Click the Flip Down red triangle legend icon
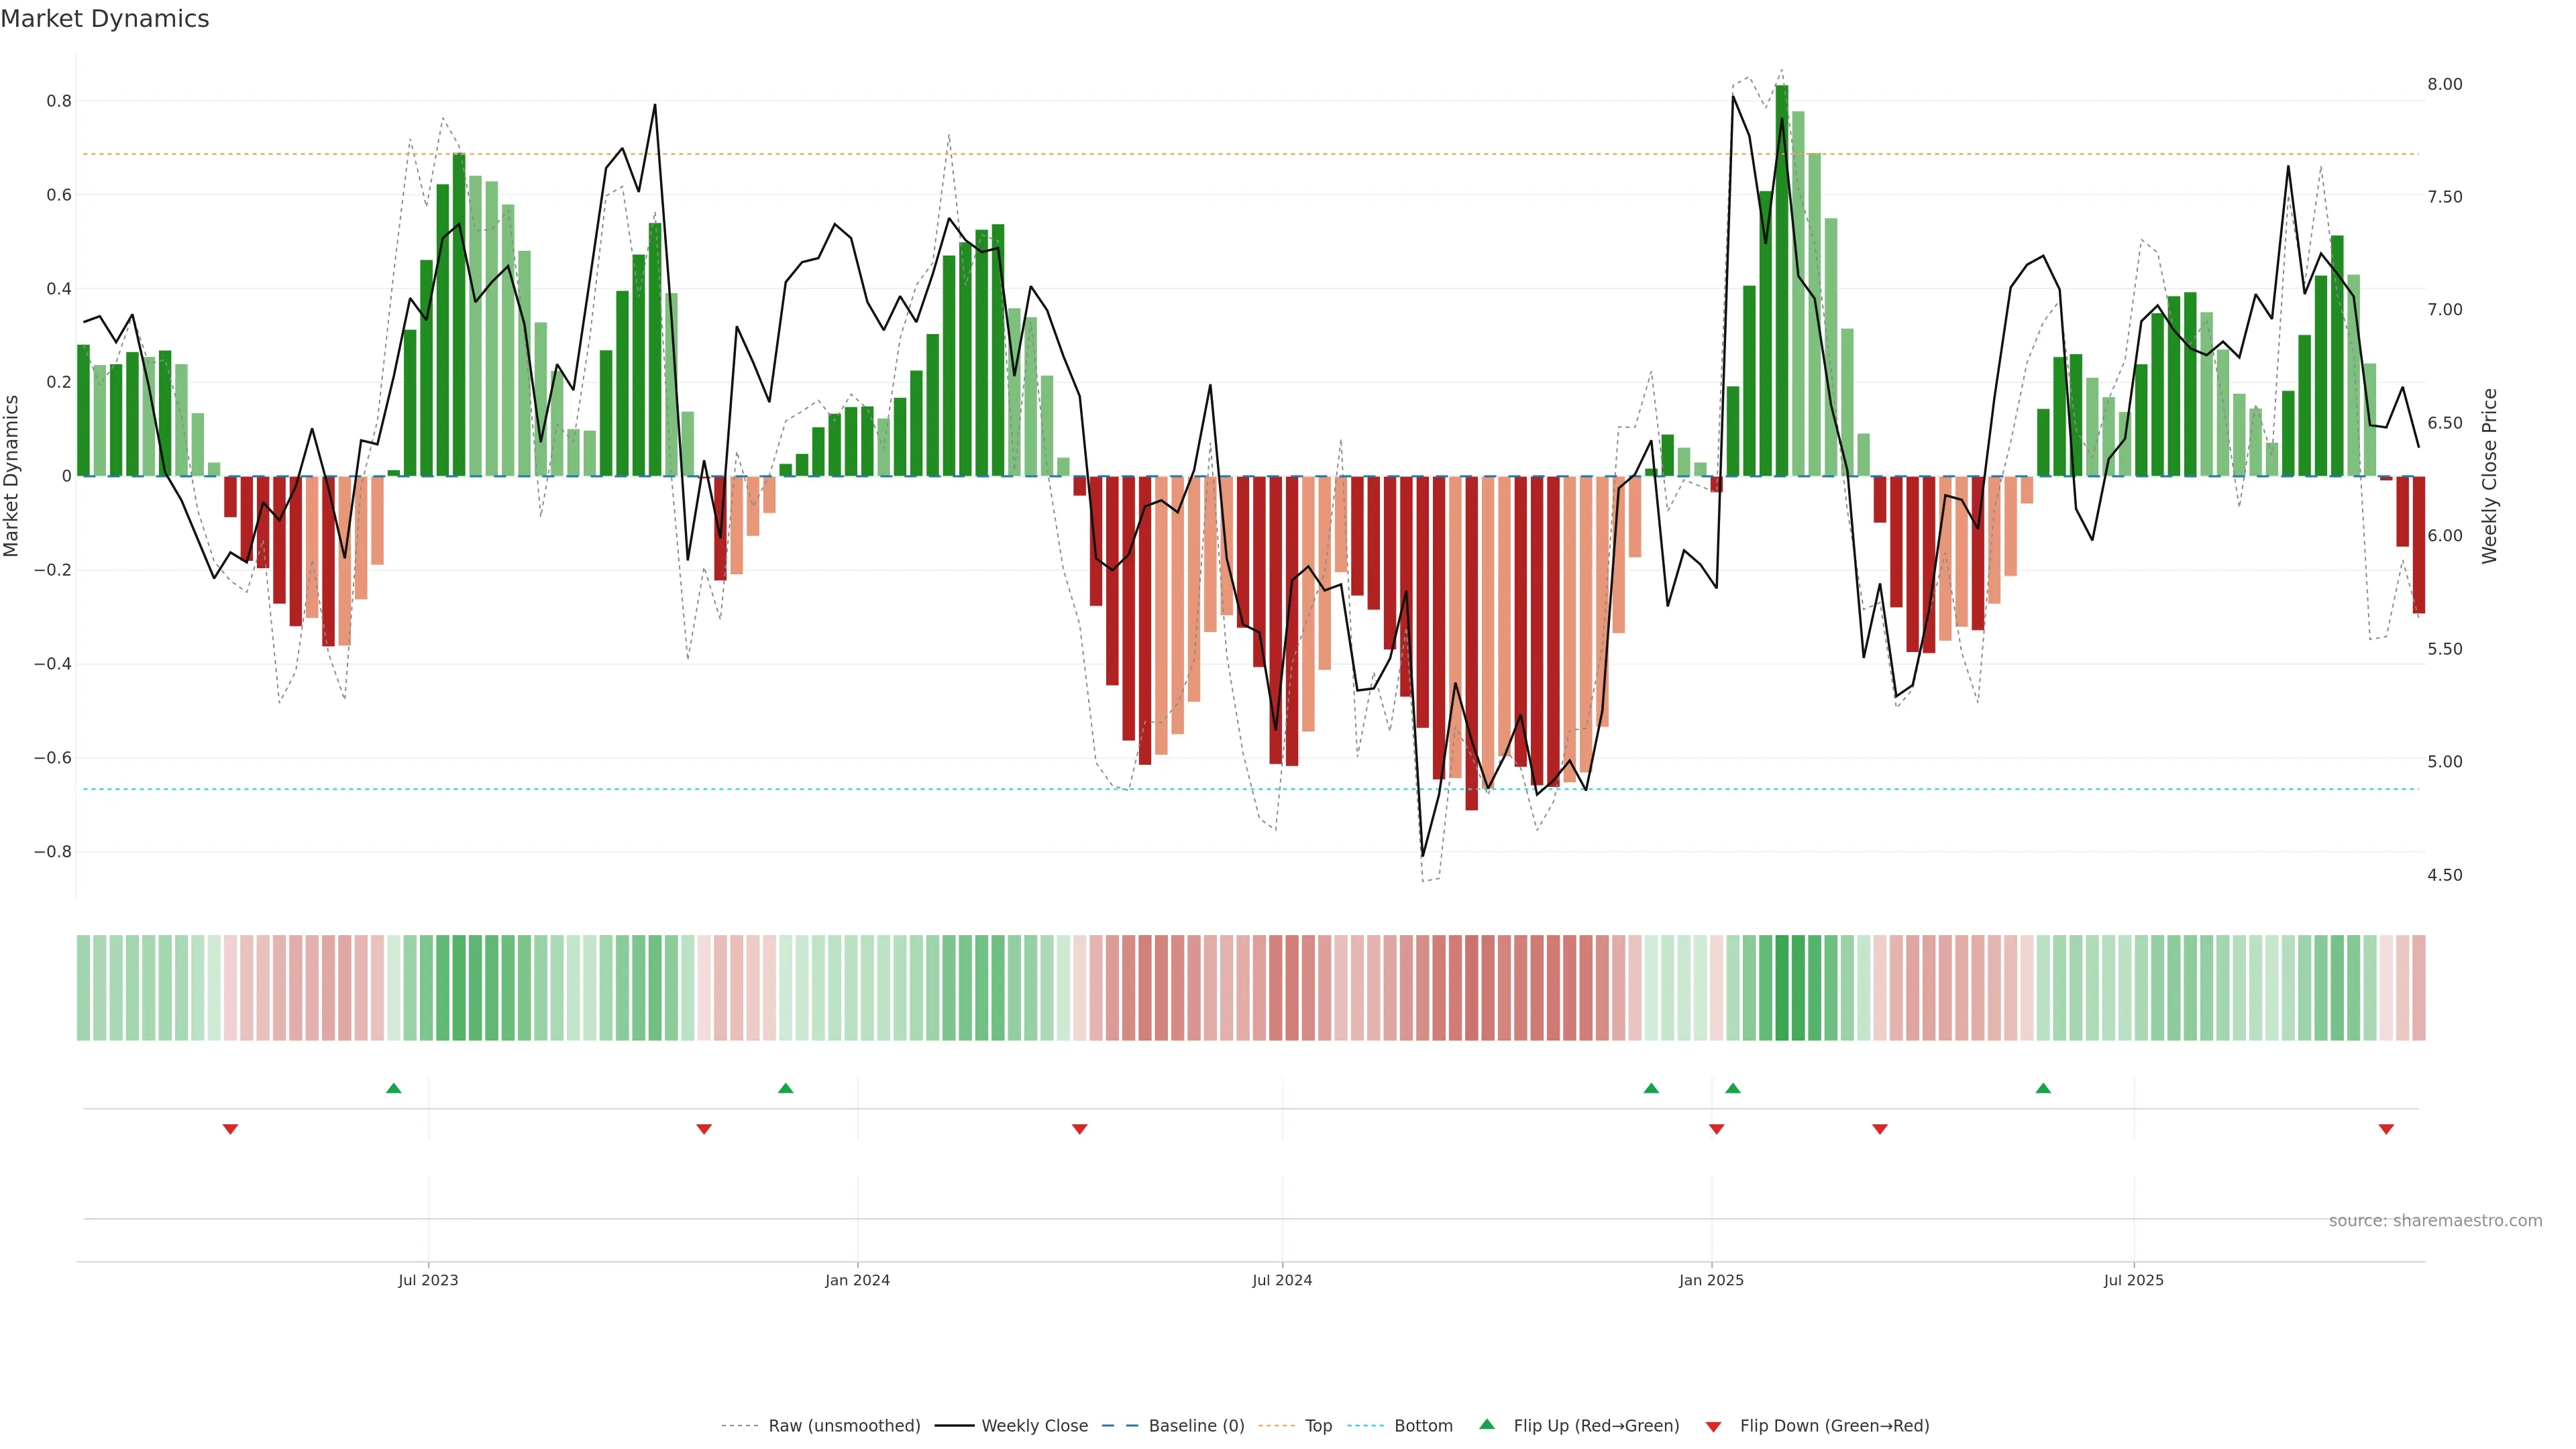This screenshot has width=2576, height=1449. coord(1713,1427)
